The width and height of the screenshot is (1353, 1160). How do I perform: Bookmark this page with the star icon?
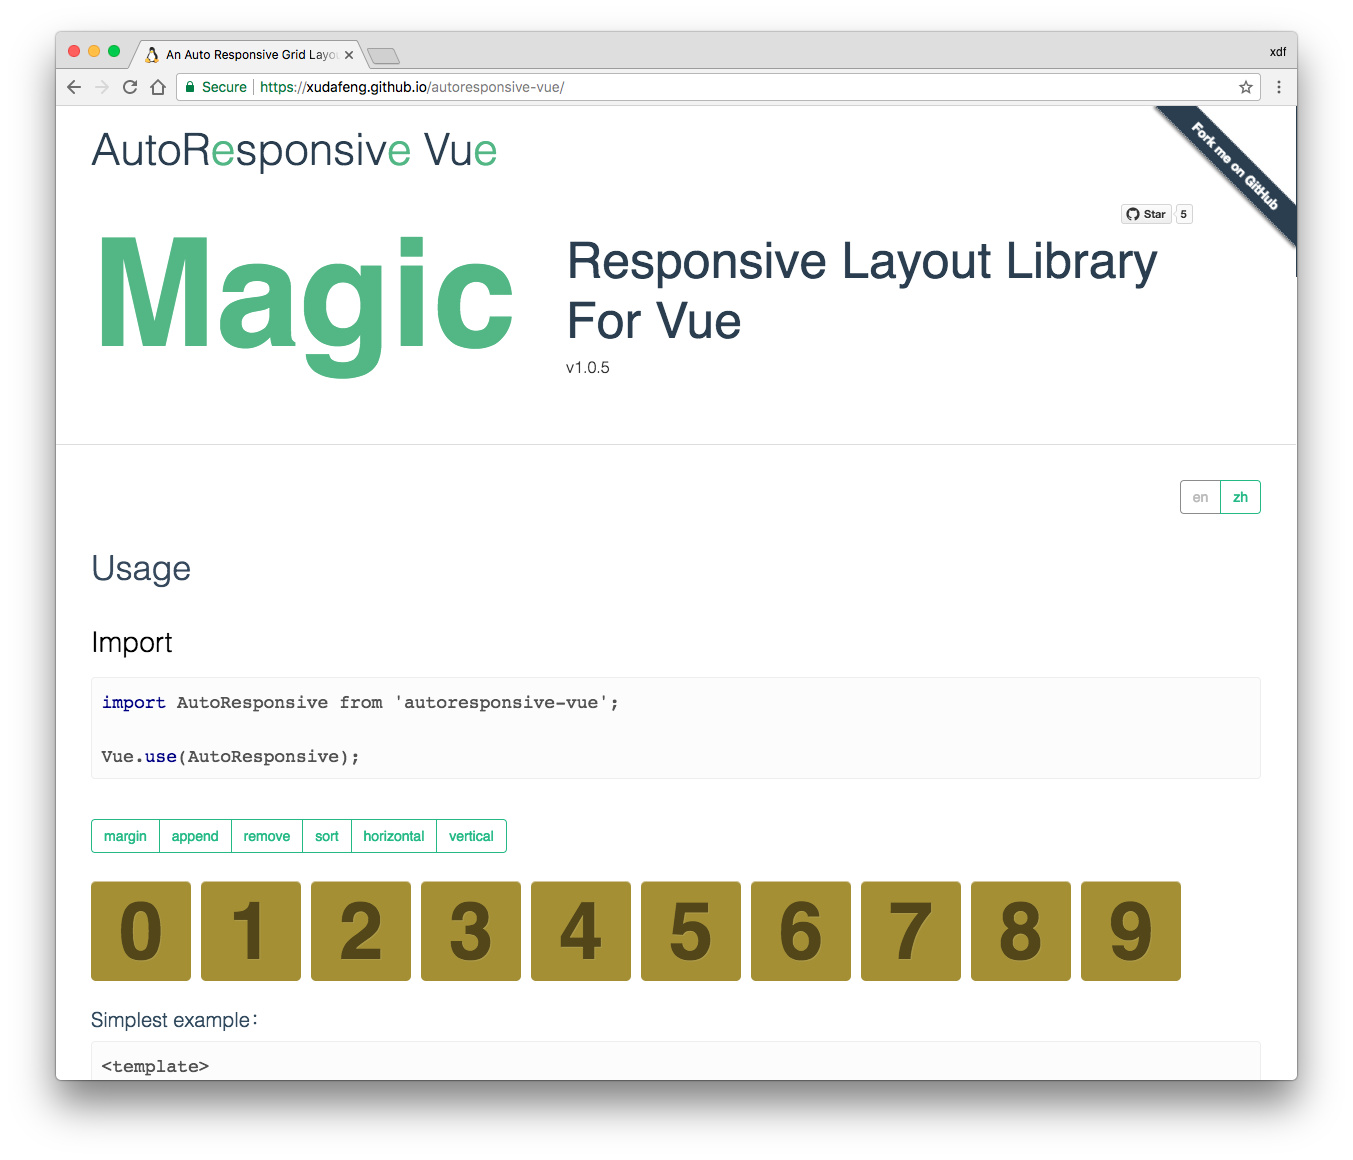click(1246, 87)
